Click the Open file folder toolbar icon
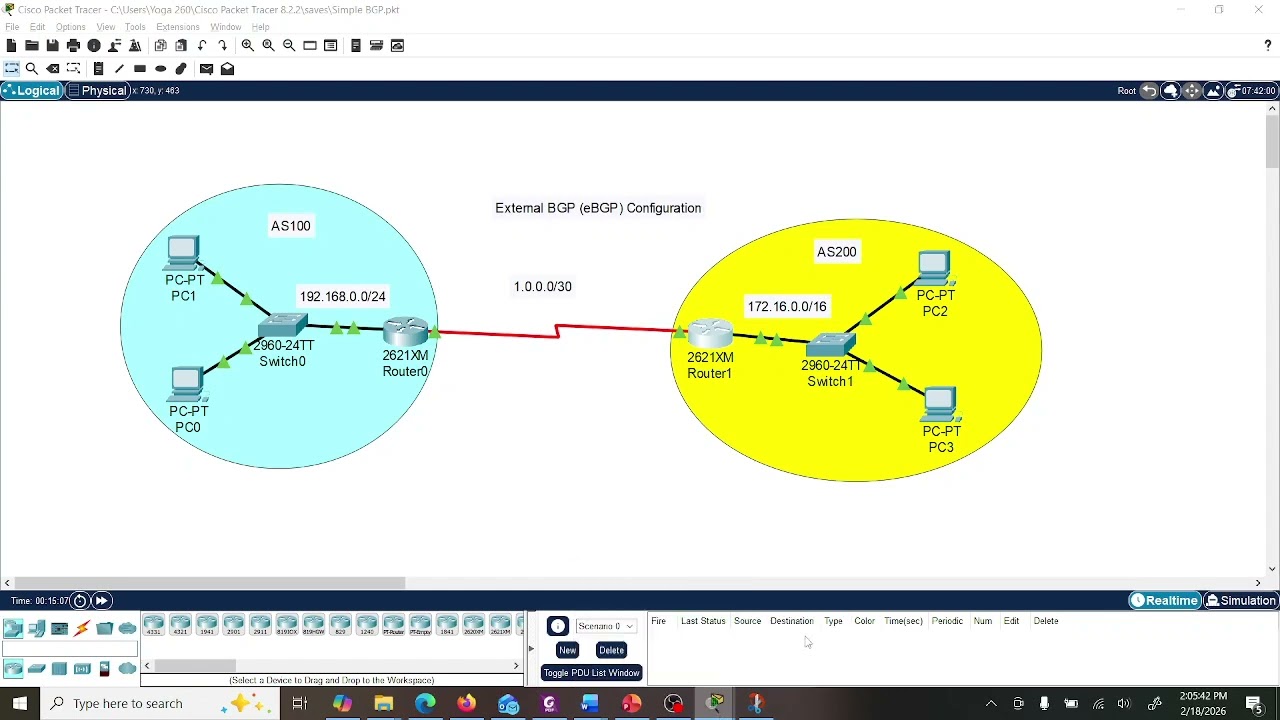 (32, 46)
